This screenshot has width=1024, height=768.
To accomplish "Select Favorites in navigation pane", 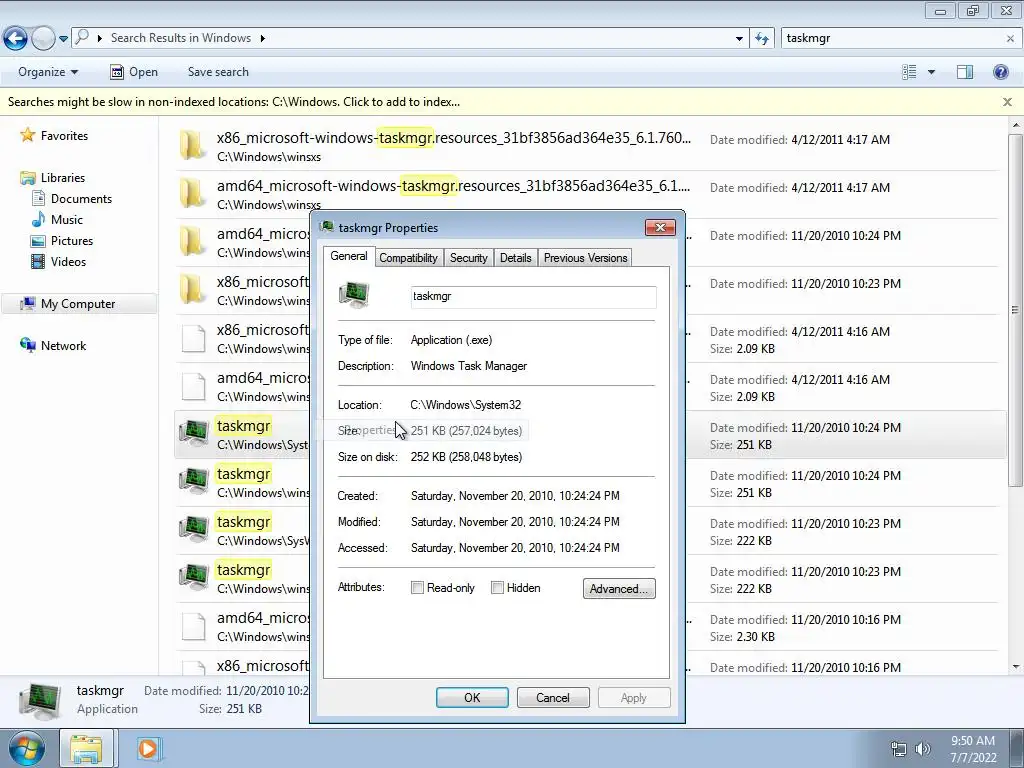I will pos(64,135).
